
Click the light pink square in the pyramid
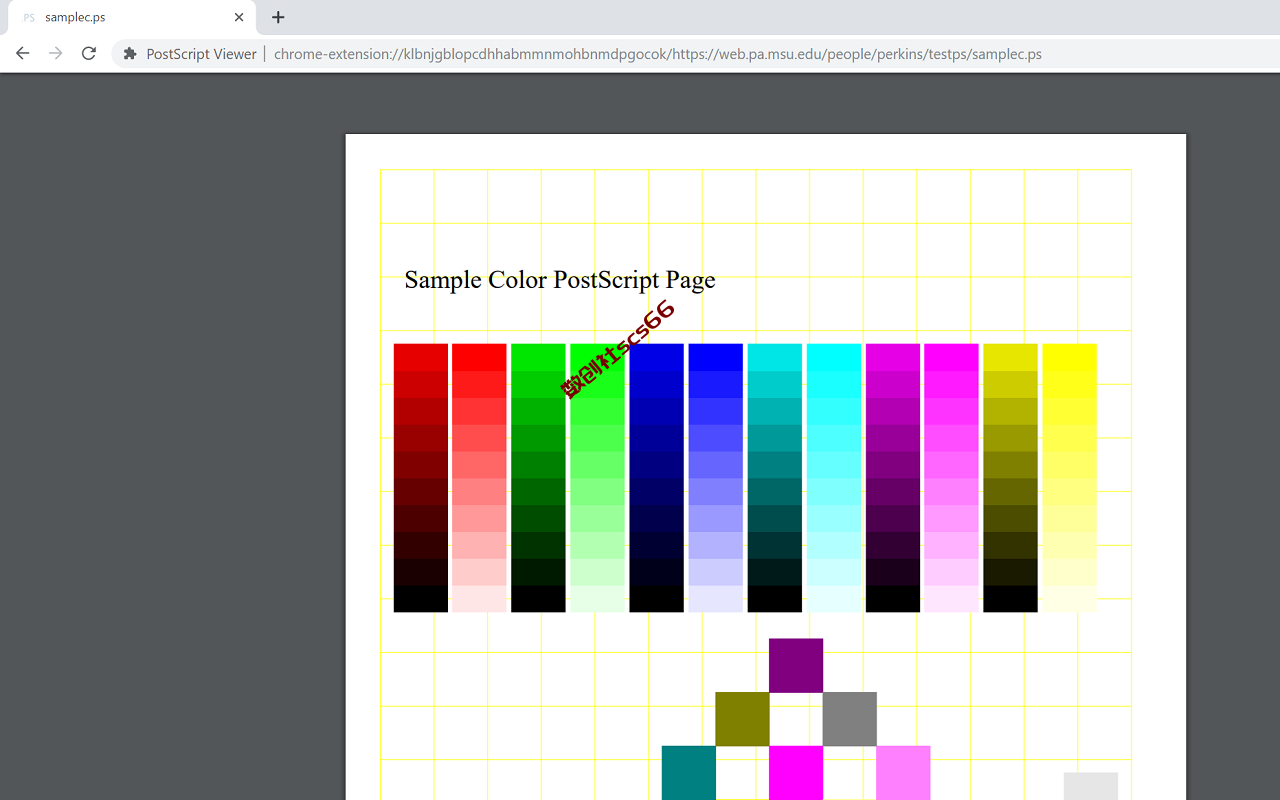[903, 773]
